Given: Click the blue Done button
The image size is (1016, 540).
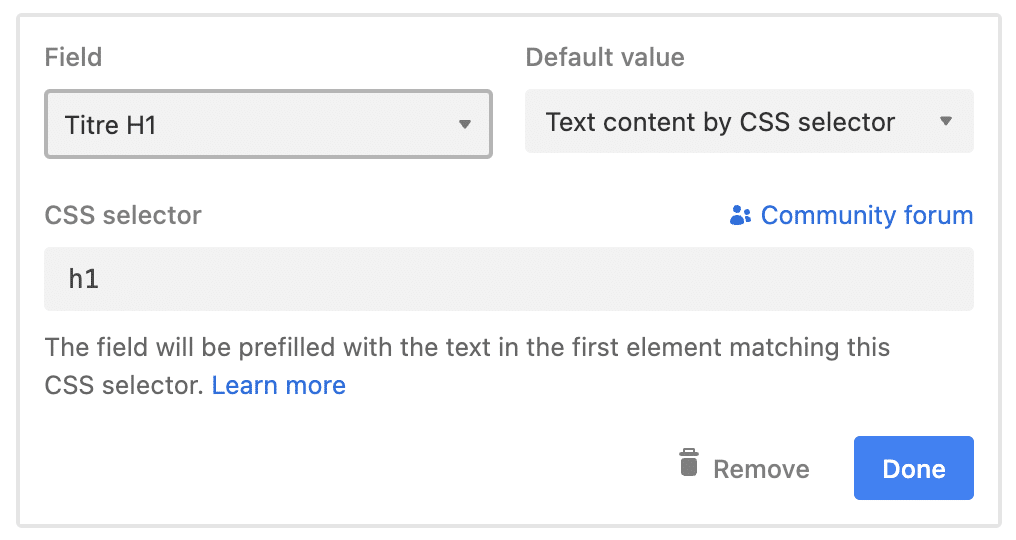Looking at the screenshot, I should 914,468.
